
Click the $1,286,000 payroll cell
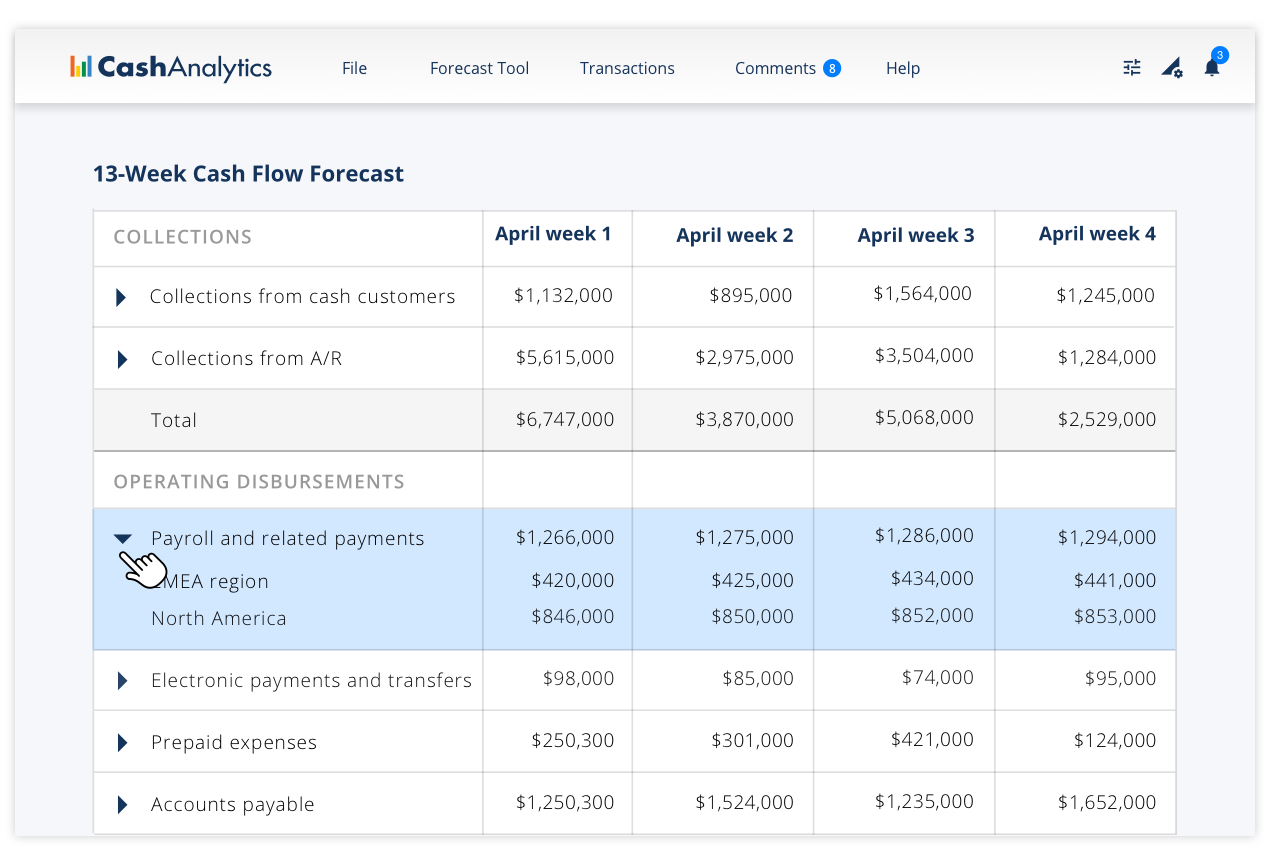(x=924, y=535)
